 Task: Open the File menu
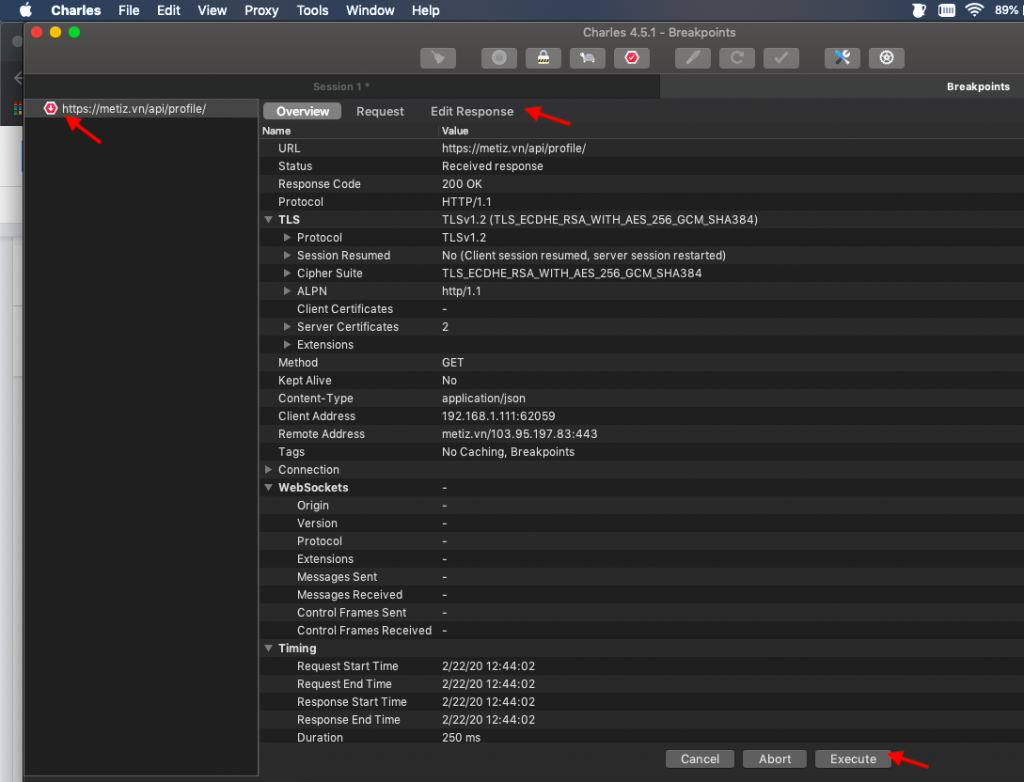tap(129, 10)
